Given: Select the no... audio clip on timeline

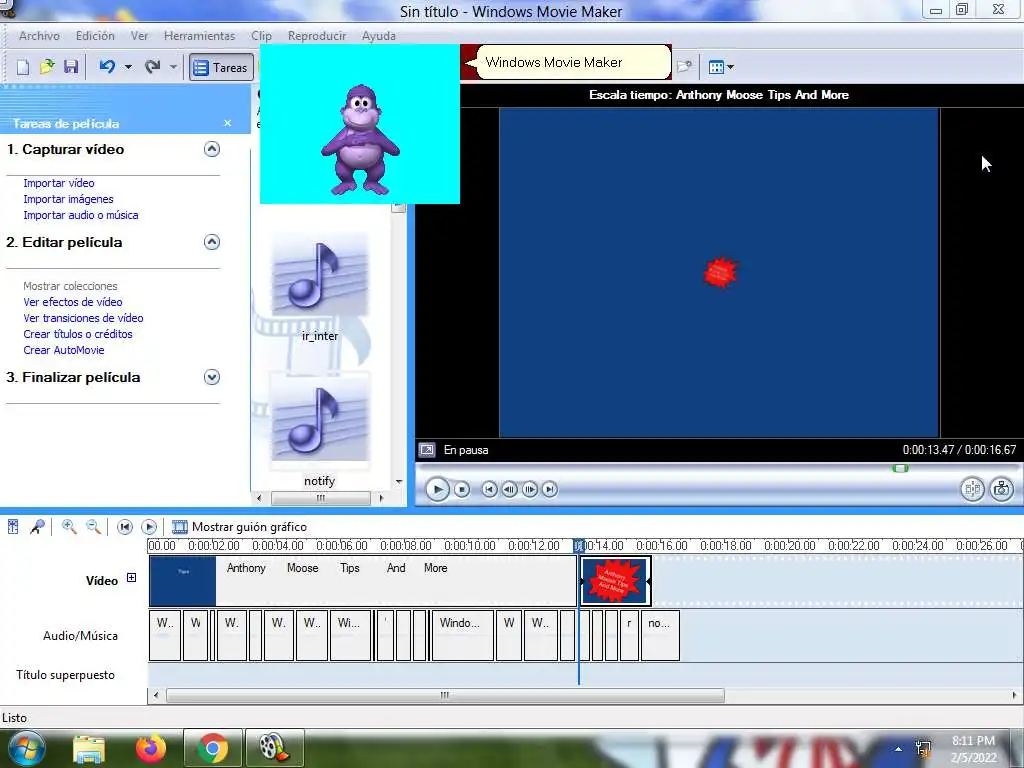Looking at the screenshot, I should click(660, 635).
